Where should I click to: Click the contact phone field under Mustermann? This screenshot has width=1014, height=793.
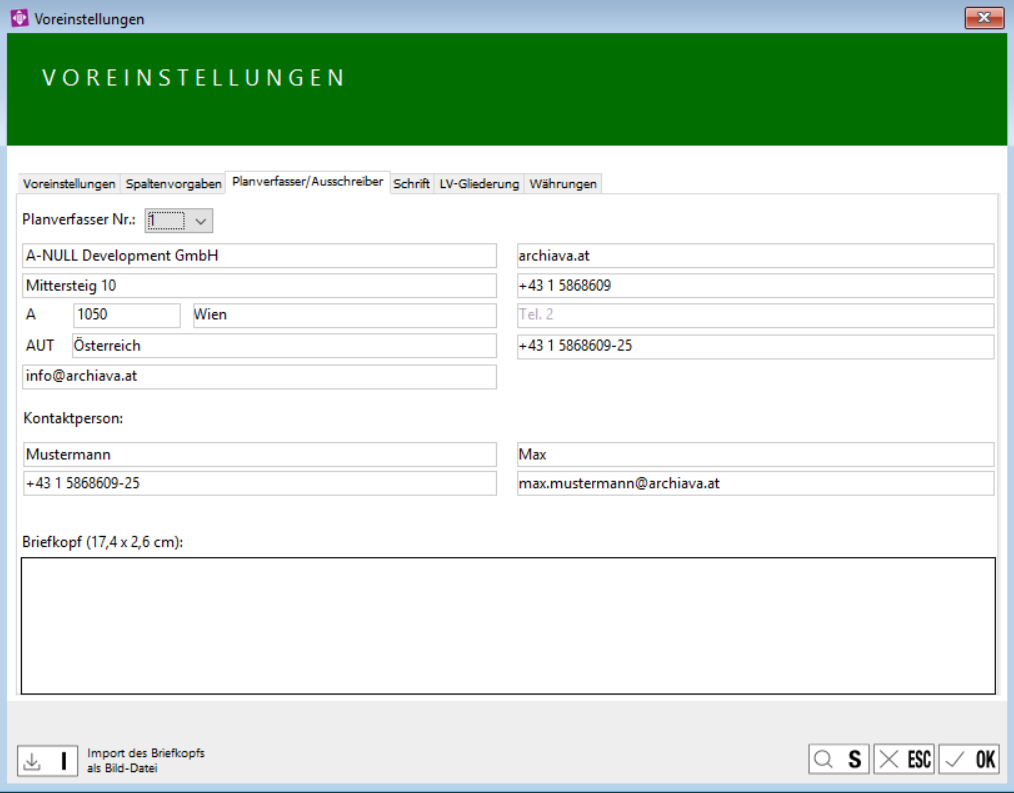pyautogui.click(x=260, y=483)
